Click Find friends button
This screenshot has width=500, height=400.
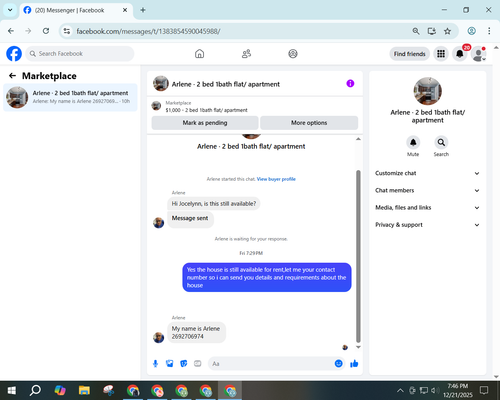click(x=409, y=54)
